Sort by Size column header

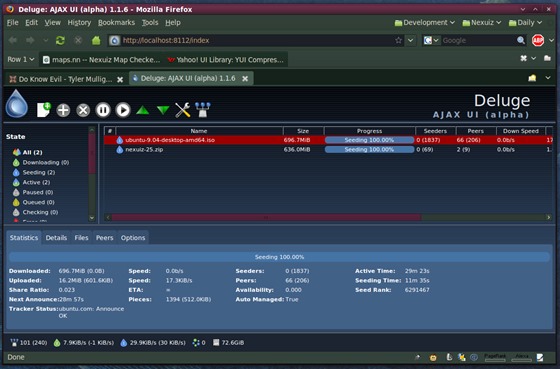point(303,131)
